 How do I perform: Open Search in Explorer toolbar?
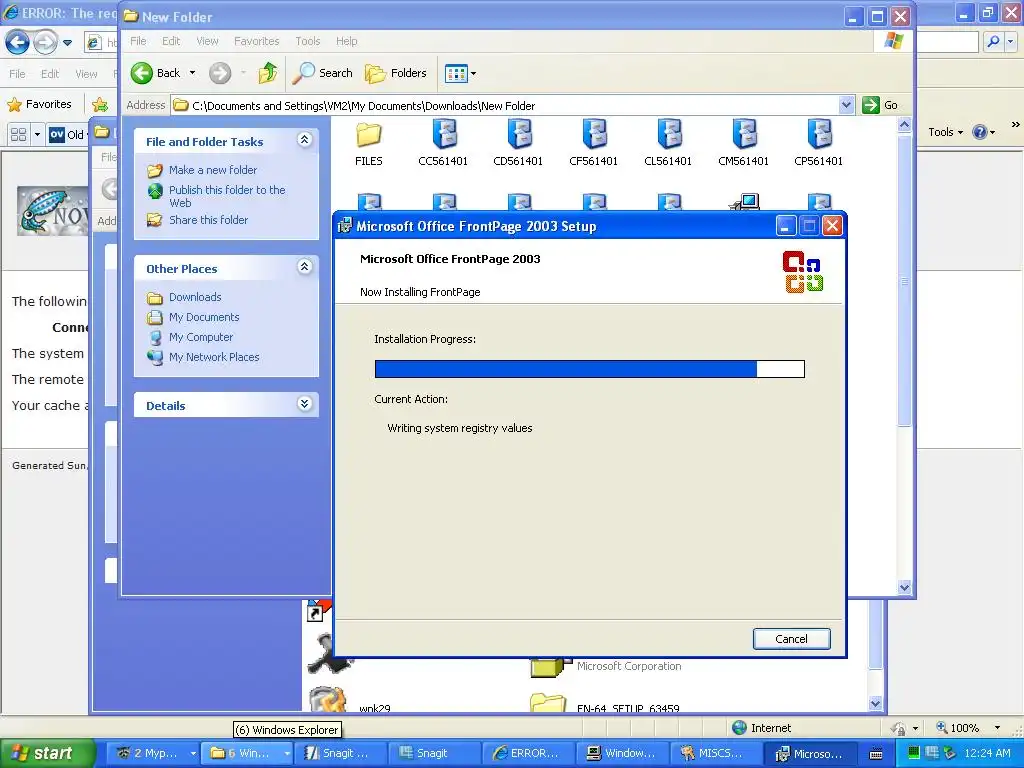pyautogui.click(x=322, y=73)
